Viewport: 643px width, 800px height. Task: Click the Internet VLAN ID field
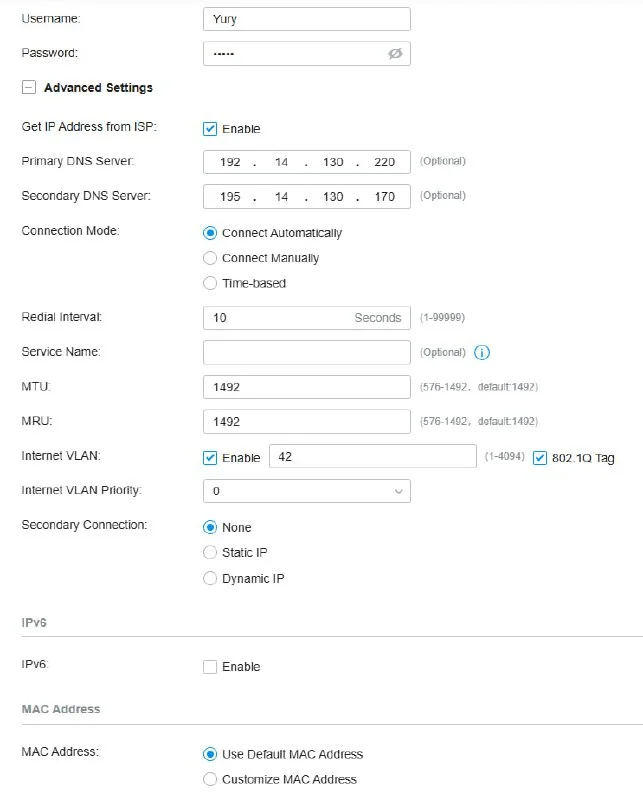372,457
